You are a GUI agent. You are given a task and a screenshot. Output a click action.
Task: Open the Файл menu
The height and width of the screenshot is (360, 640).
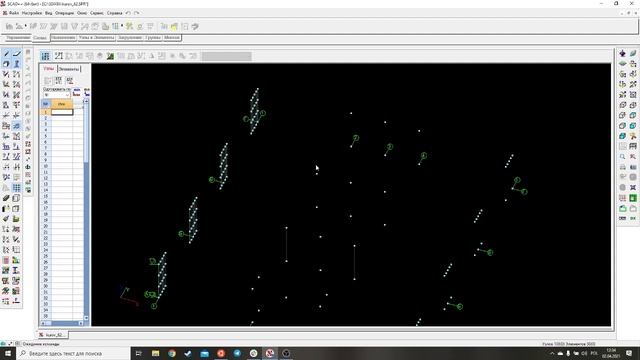pyautogui.click(x=13, y=13)
